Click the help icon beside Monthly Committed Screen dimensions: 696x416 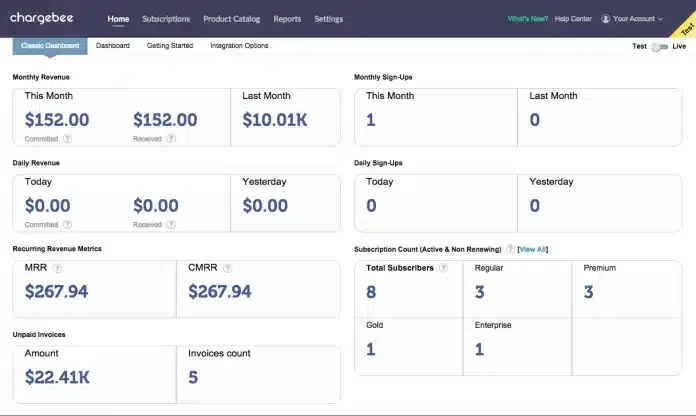click(x=67, y=139)
